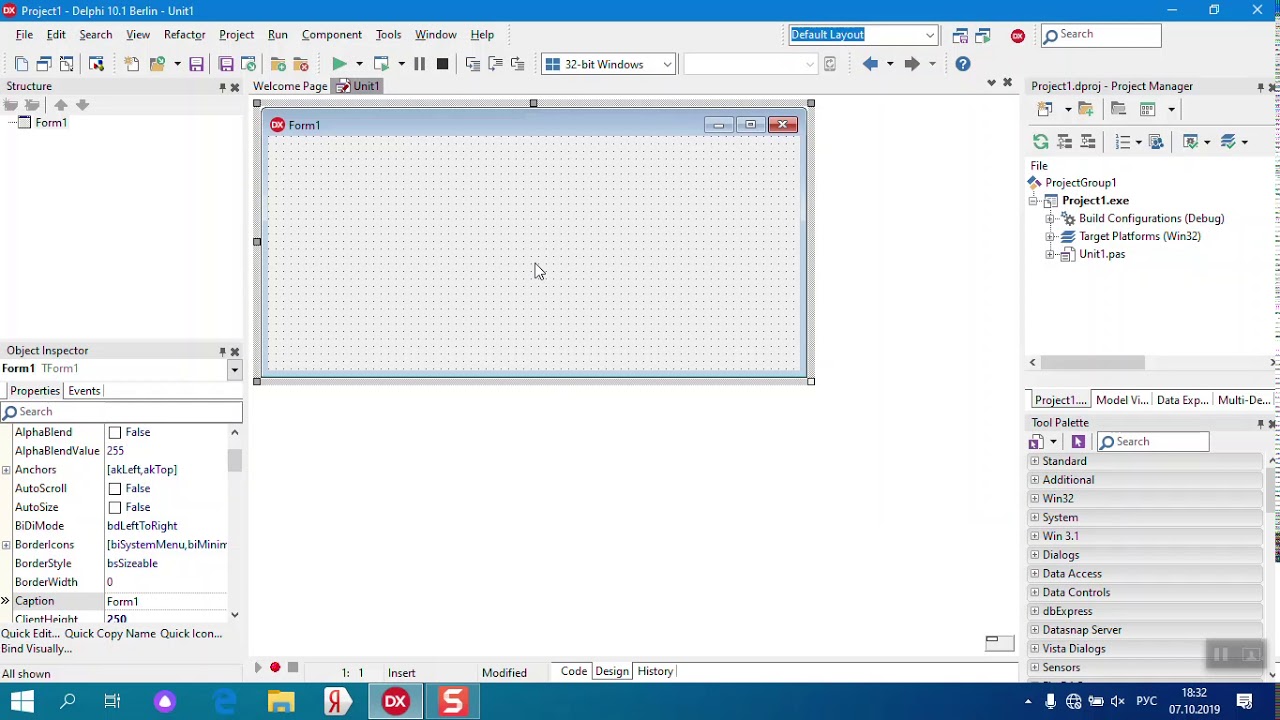The image size is (1280, 720).
Task: Open Help via the question mark icon
Action: (963, 64)
